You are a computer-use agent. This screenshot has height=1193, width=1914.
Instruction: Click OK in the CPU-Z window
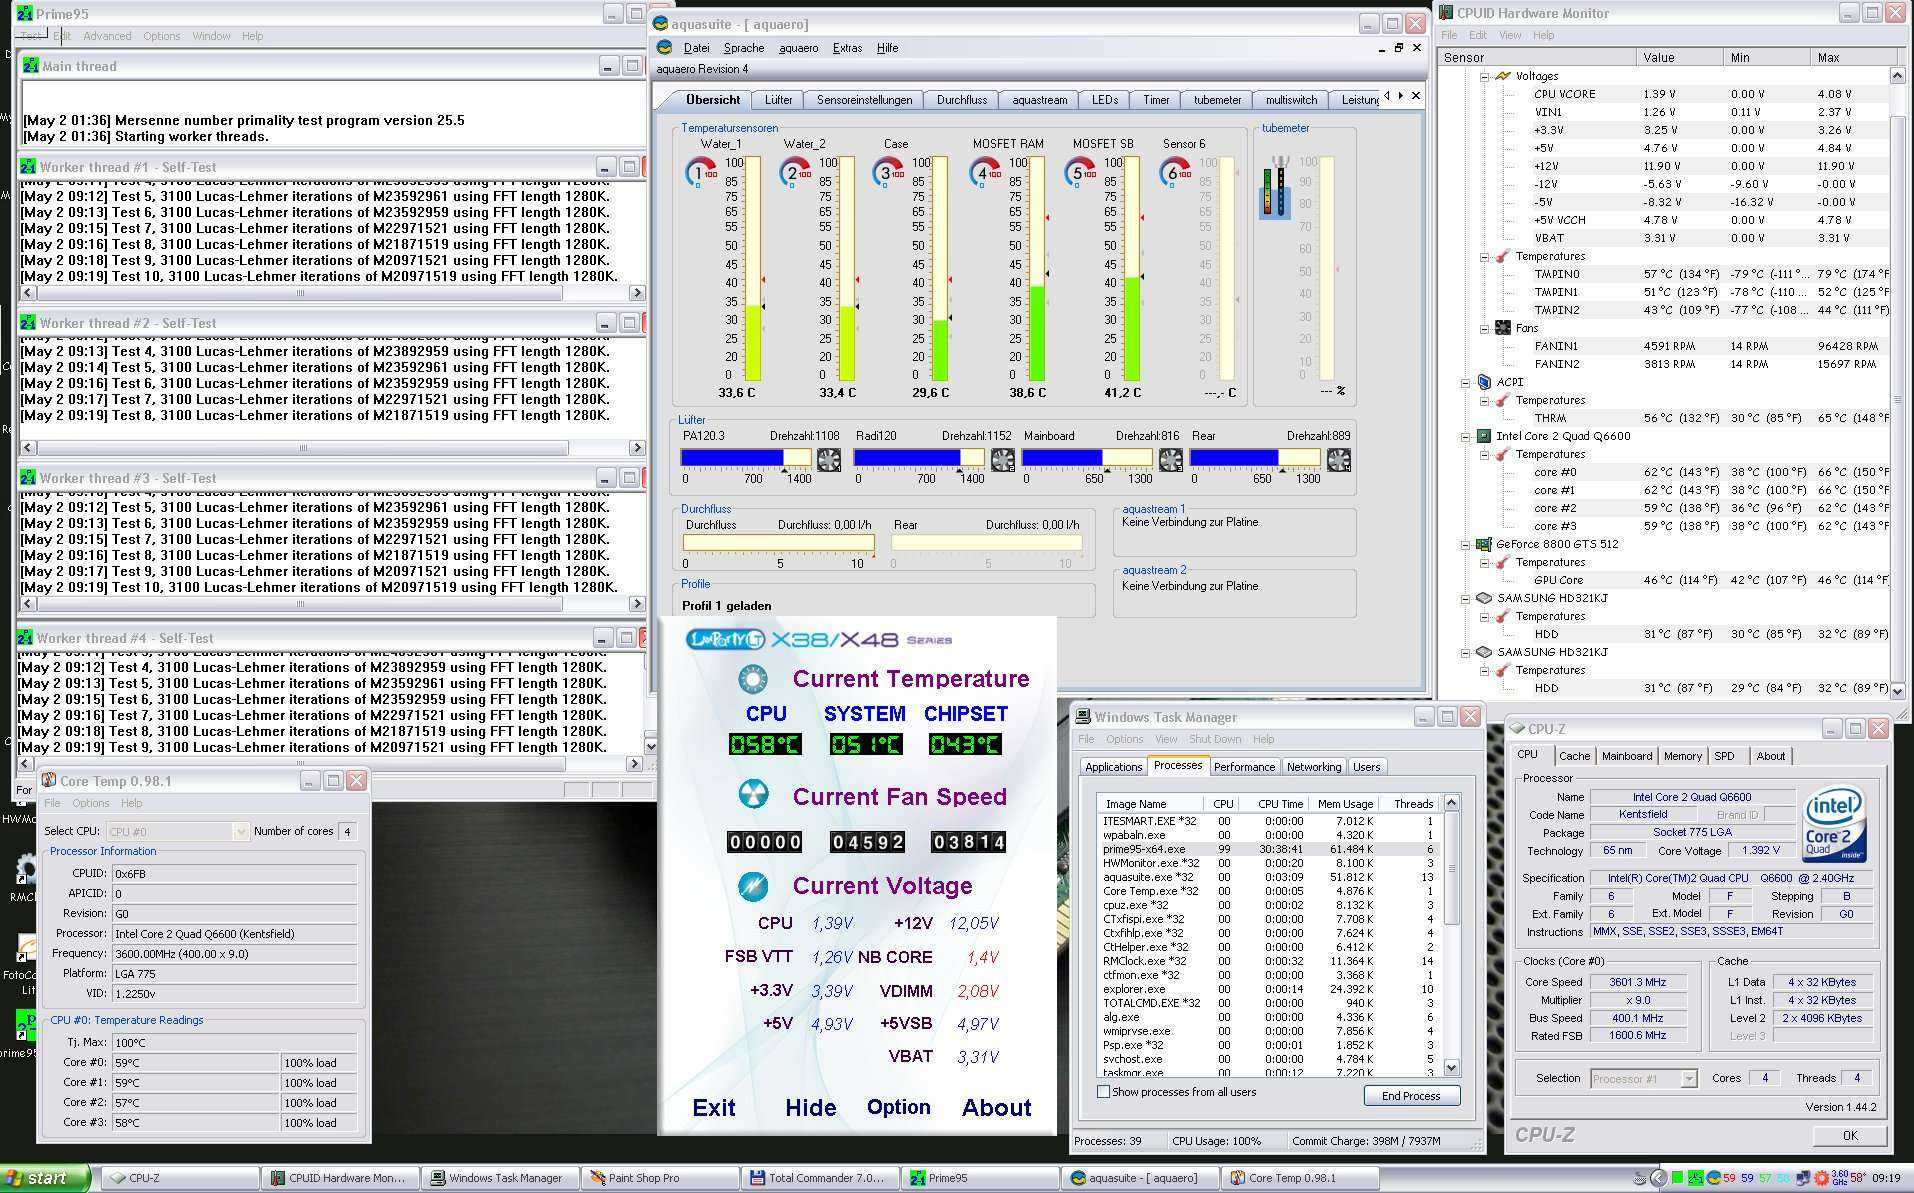[x=1849, y=1135]
